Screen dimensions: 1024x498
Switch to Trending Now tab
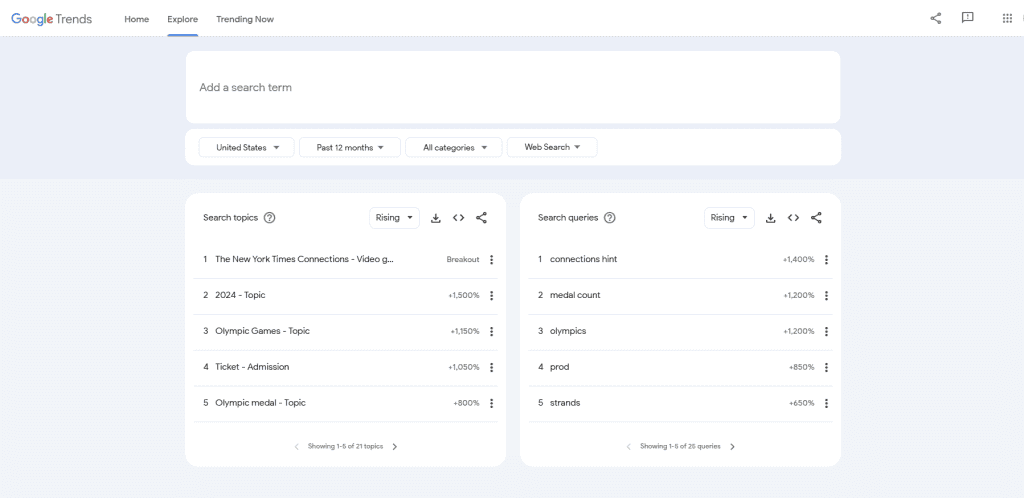click(x=245, y=19)
